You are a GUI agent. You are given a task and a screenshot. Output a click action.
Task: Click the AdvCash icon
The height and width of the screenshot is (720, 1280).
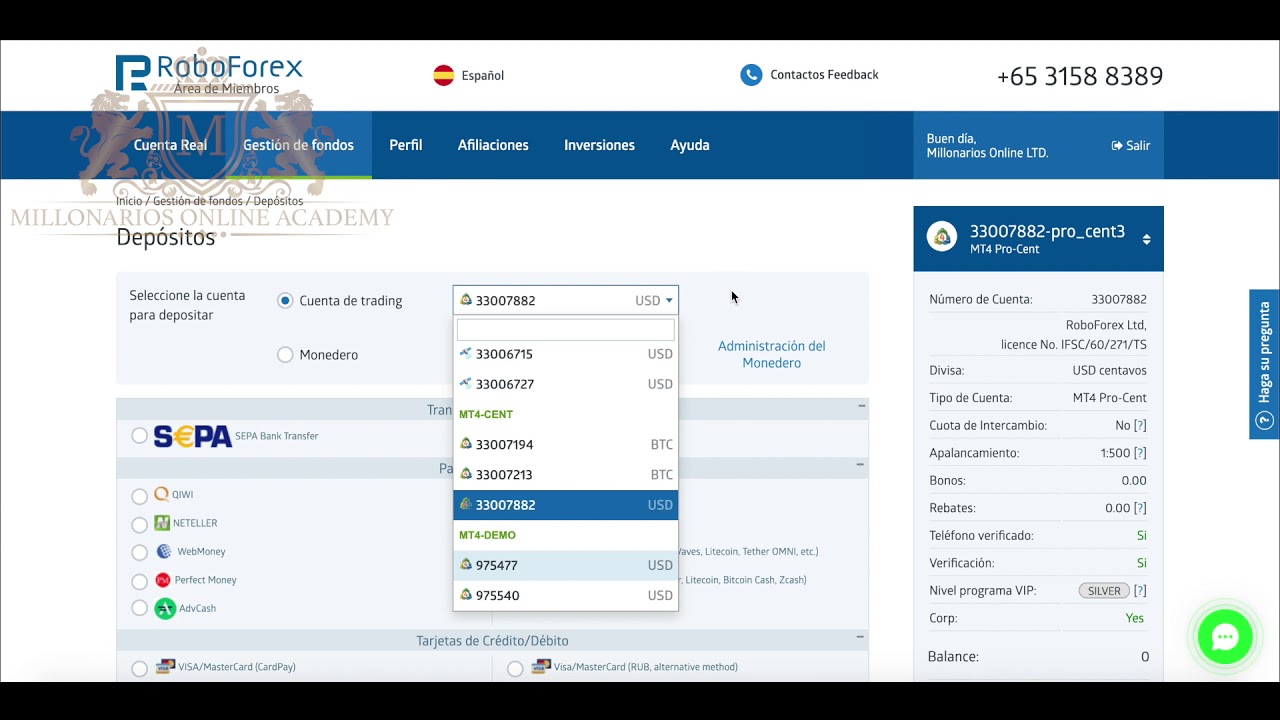pos(165,608)
